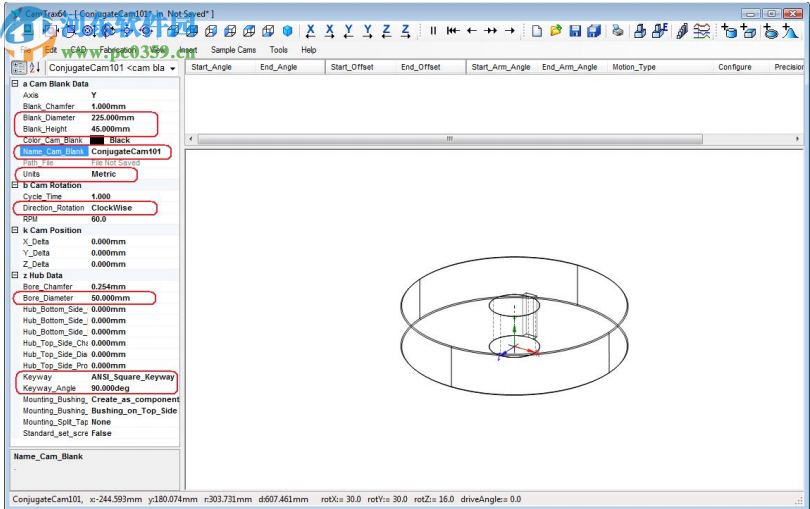Click the Print icon in toolbar
The height and width of the screenshot is (509, 810).
[618, 31]
